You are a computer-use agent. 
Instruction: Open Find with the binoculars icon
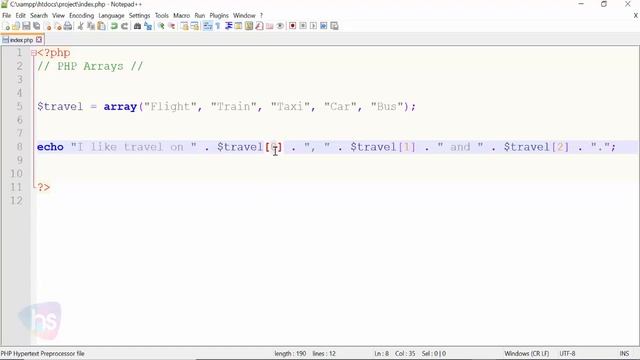pos(137,26)
